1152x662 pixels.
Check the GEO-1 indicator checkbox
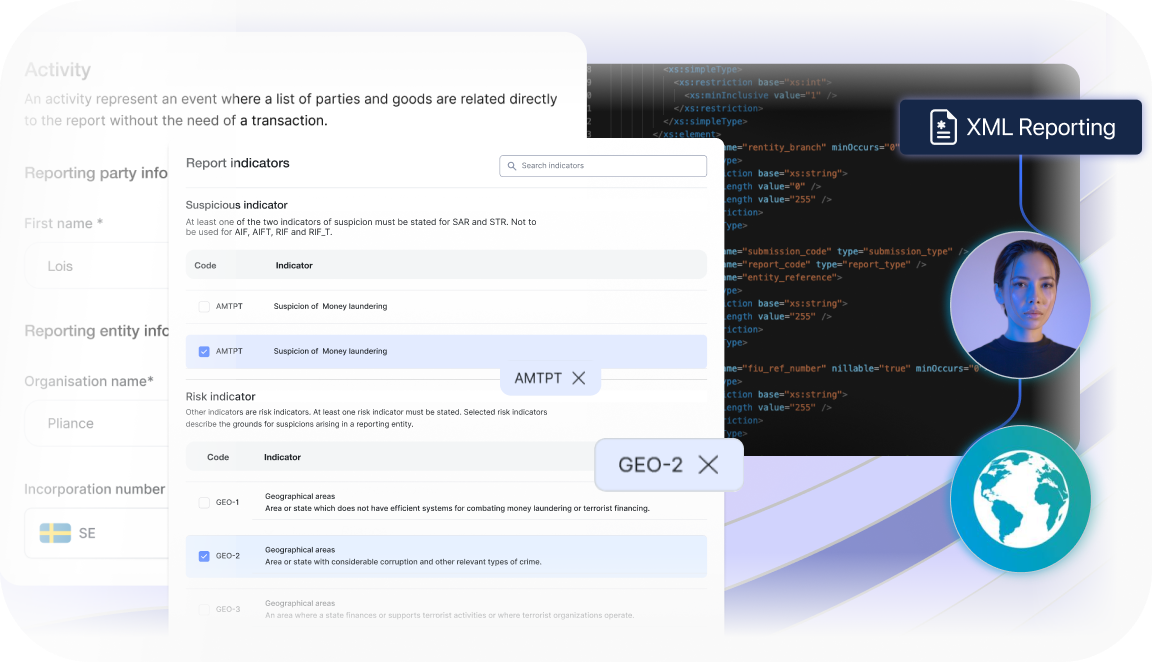[x=204, y=503]
